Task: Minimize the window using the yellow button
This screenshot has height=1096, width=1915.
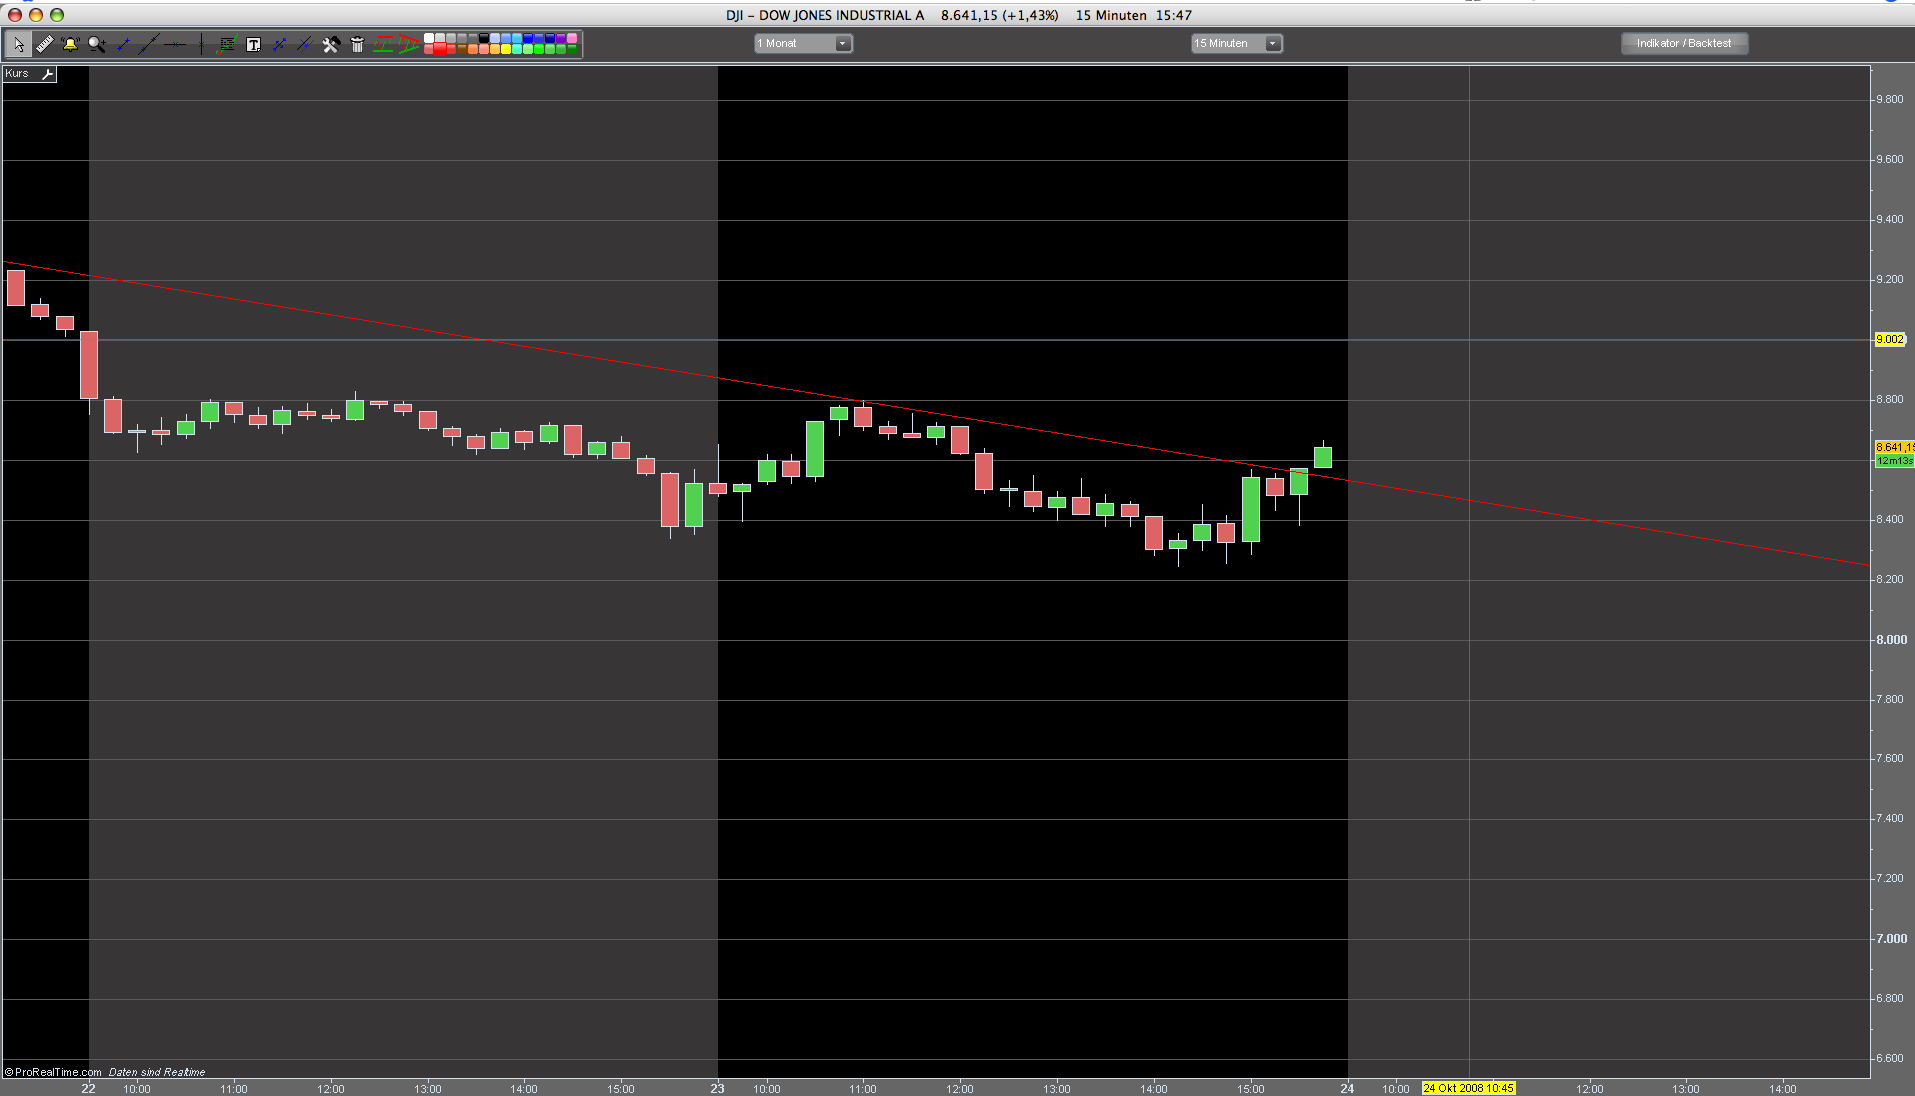Action: point(36,15)
